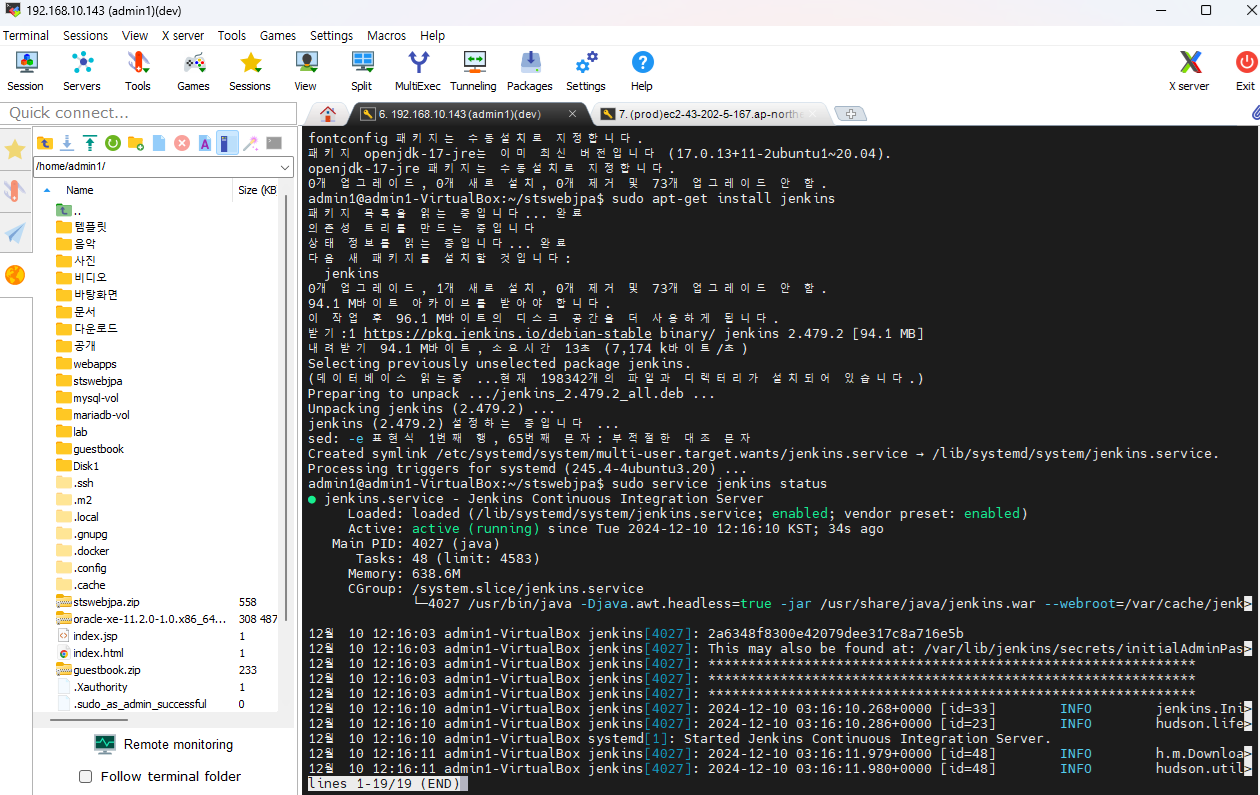The width and height of the screenshot is (1260, 795).
Task: Open a new tab with plus button
Action: pos(850,113)
